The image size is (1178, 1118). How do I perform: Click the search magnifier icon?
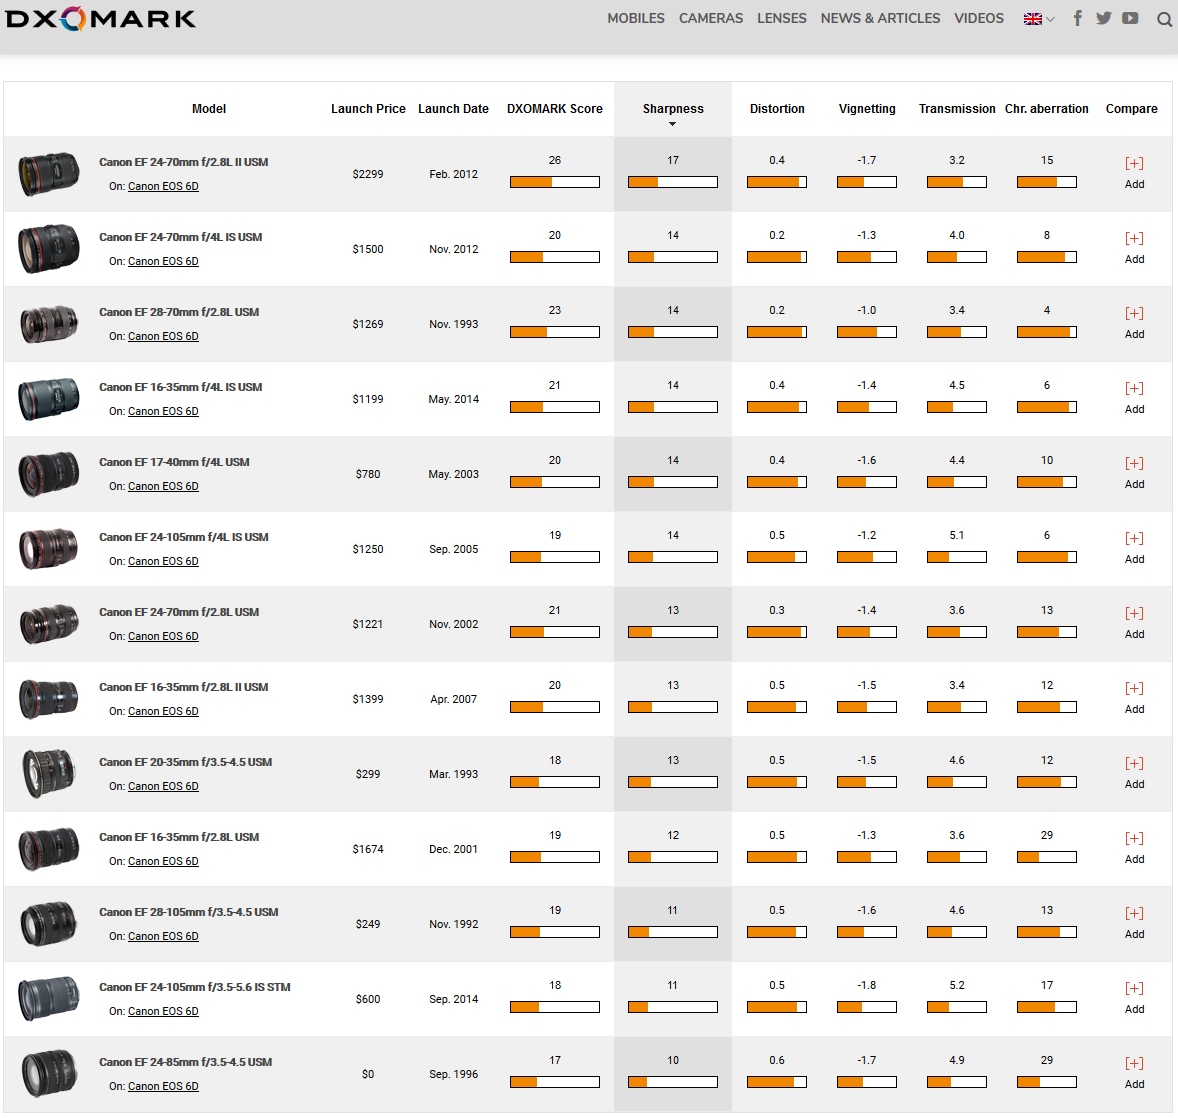coord(1164,19)
